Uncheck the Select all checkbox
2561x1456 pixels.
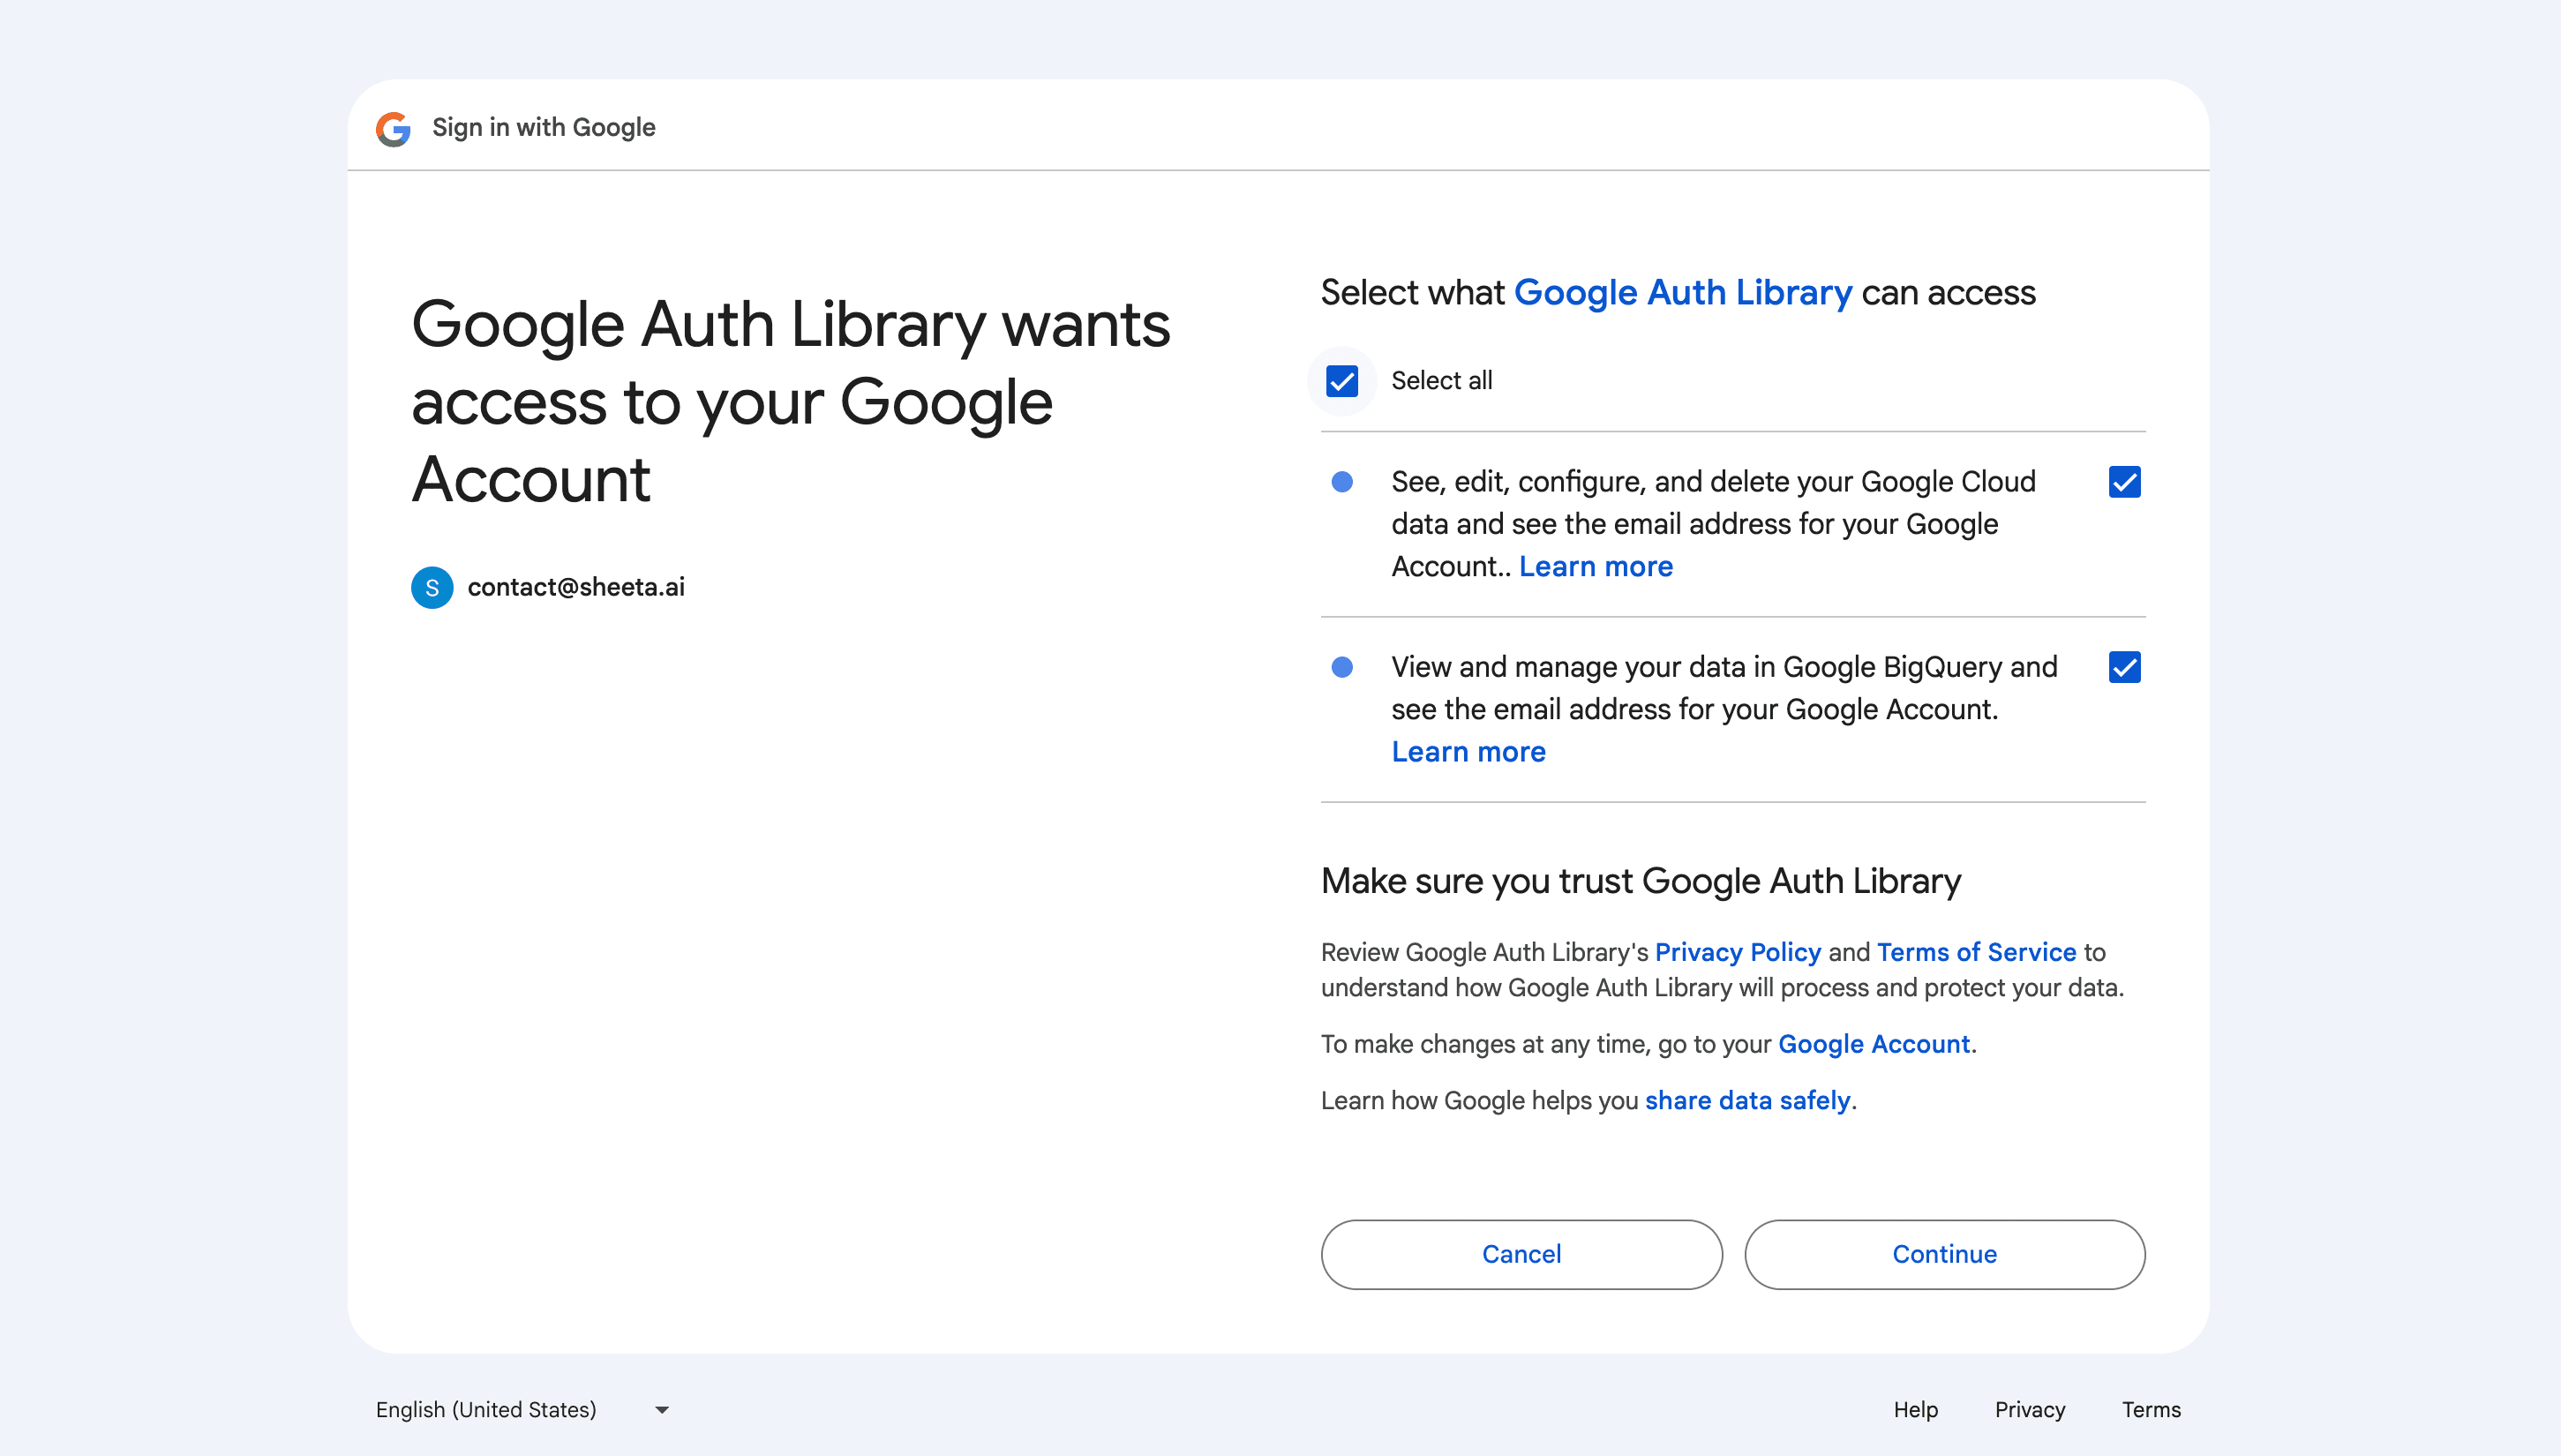pyautogui.click(x=1342, y=381)
